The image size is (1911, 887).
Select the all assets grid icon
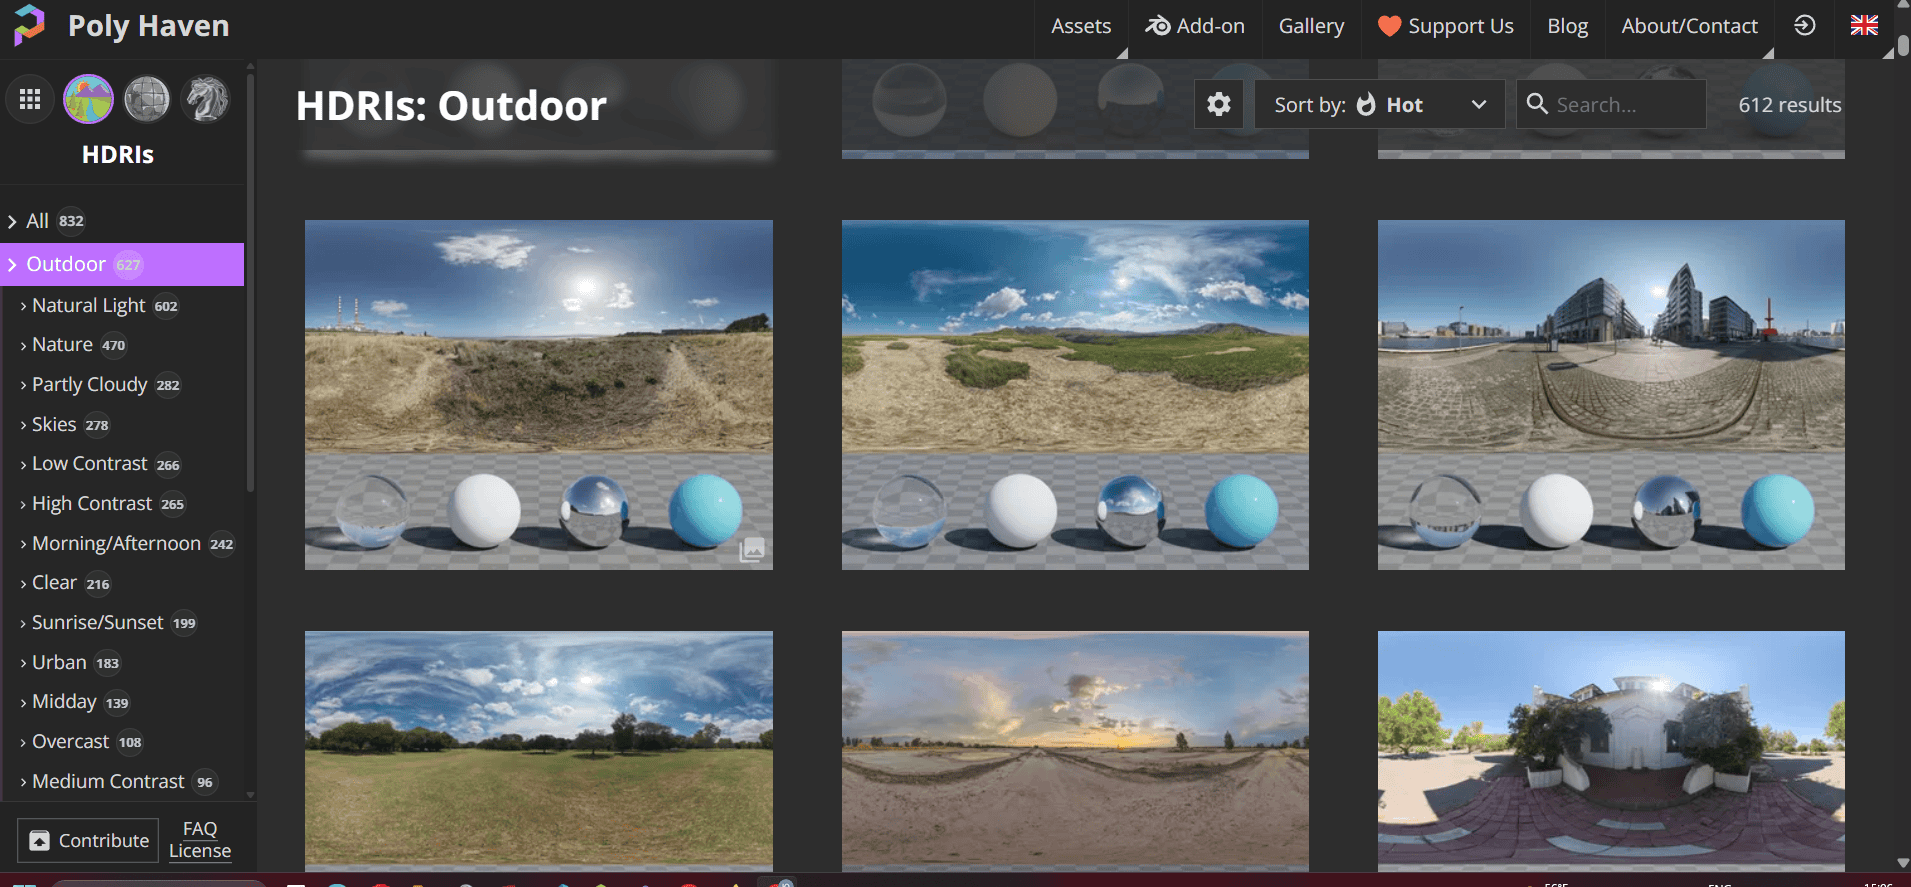pos(30,100)
